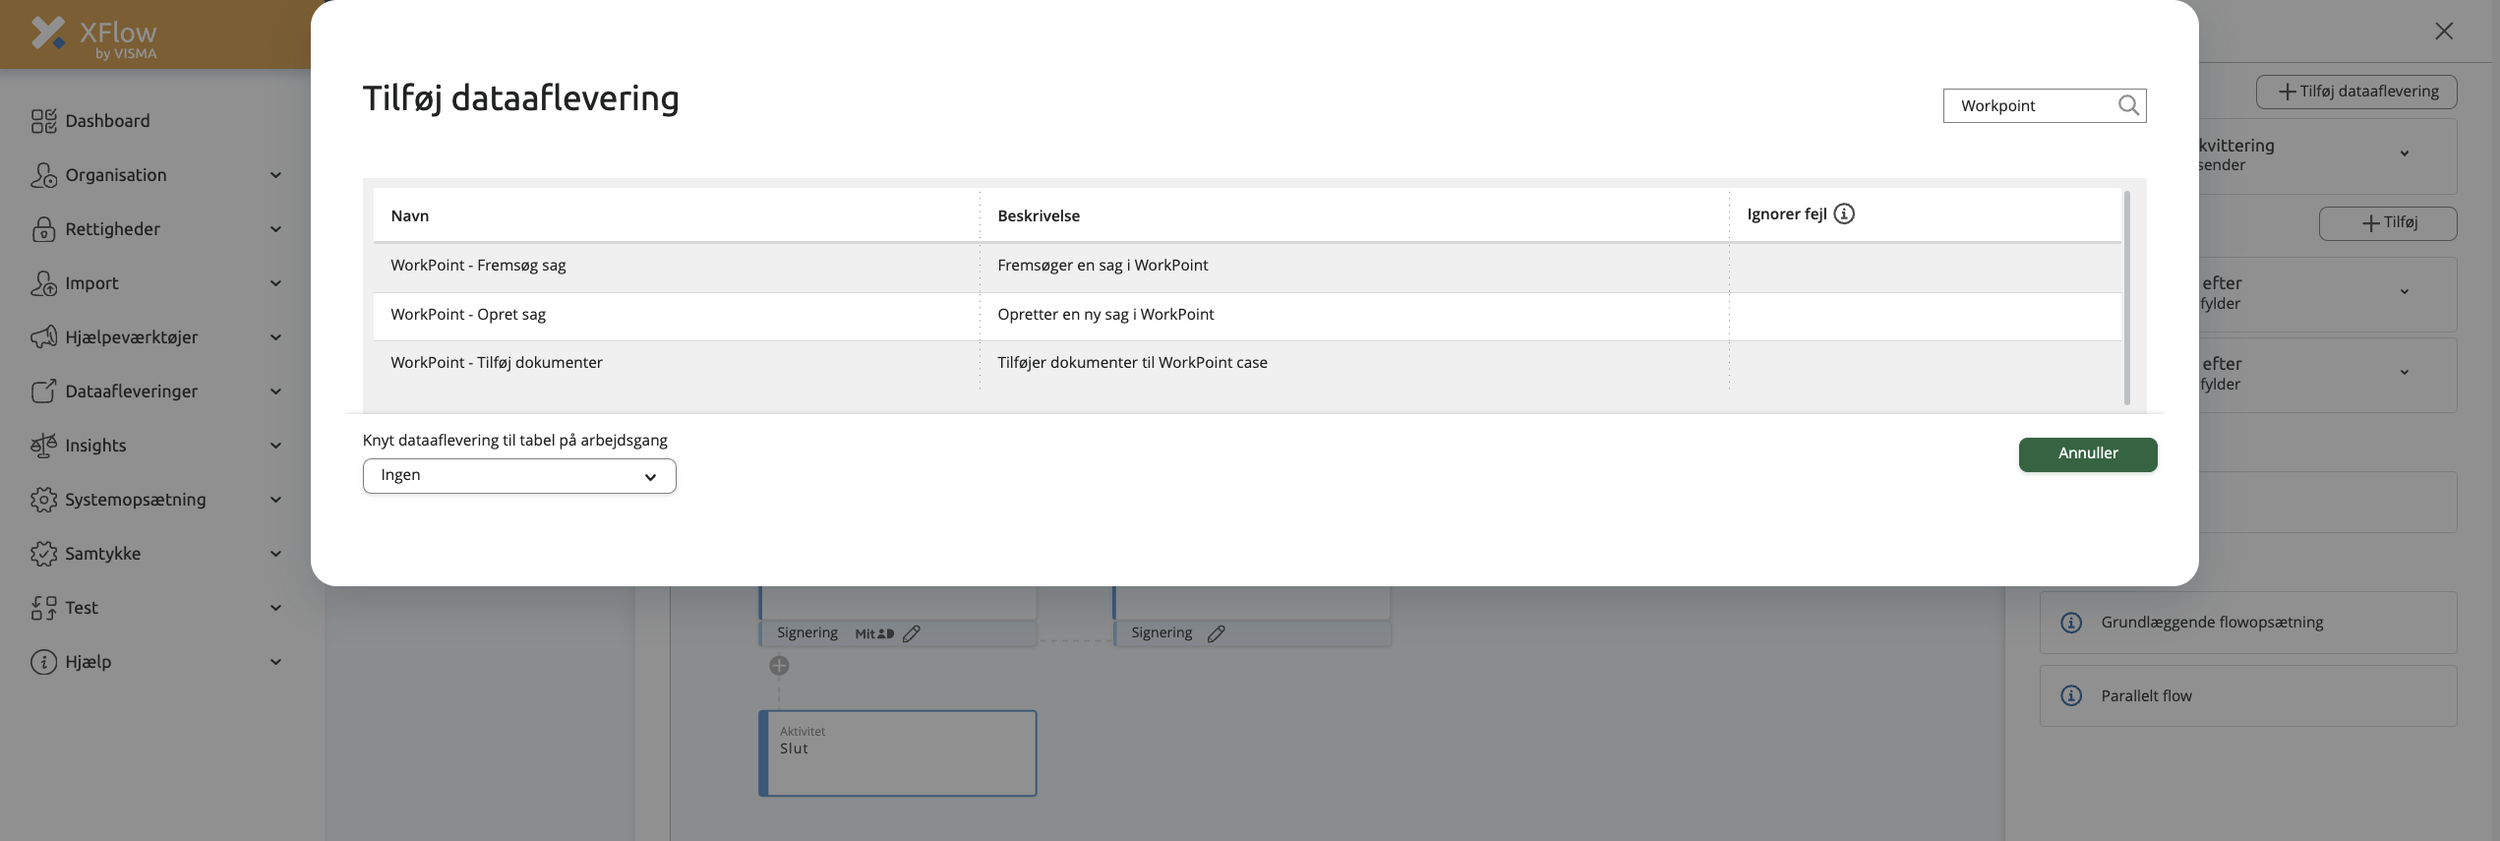
Task: Open the 'Ingen' table dropdown
Action: (x=519, y=476)
